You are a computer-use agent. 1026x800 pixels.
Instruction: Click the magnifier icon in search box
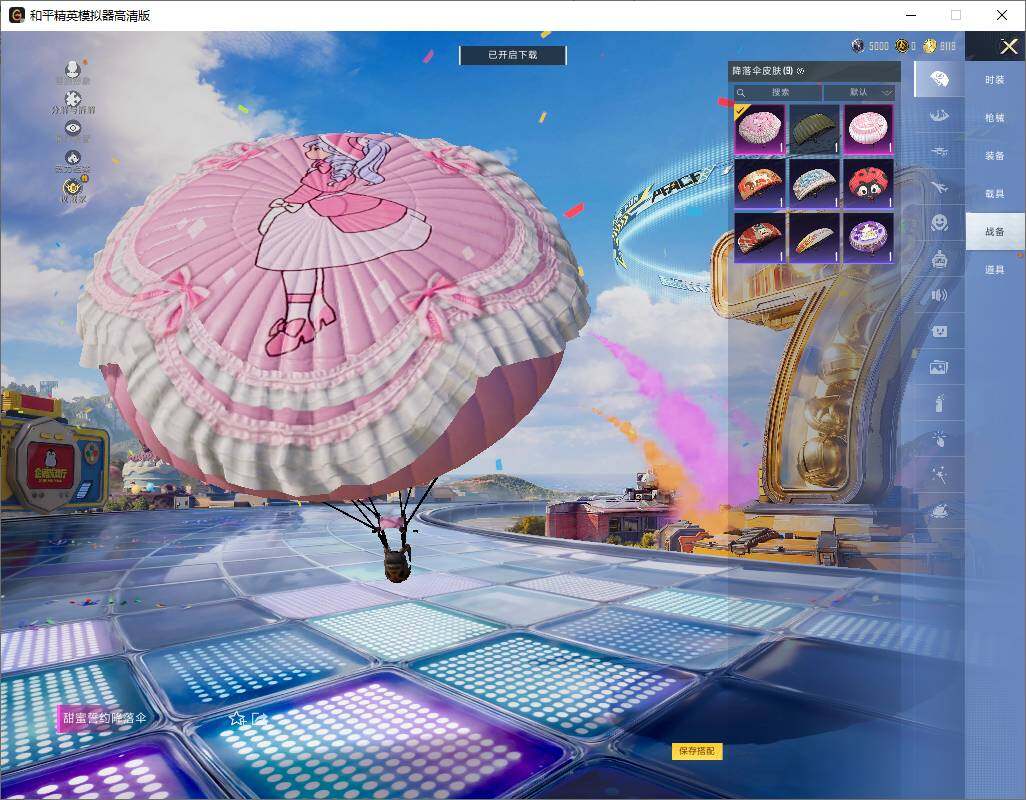click(x=741, y=93)
